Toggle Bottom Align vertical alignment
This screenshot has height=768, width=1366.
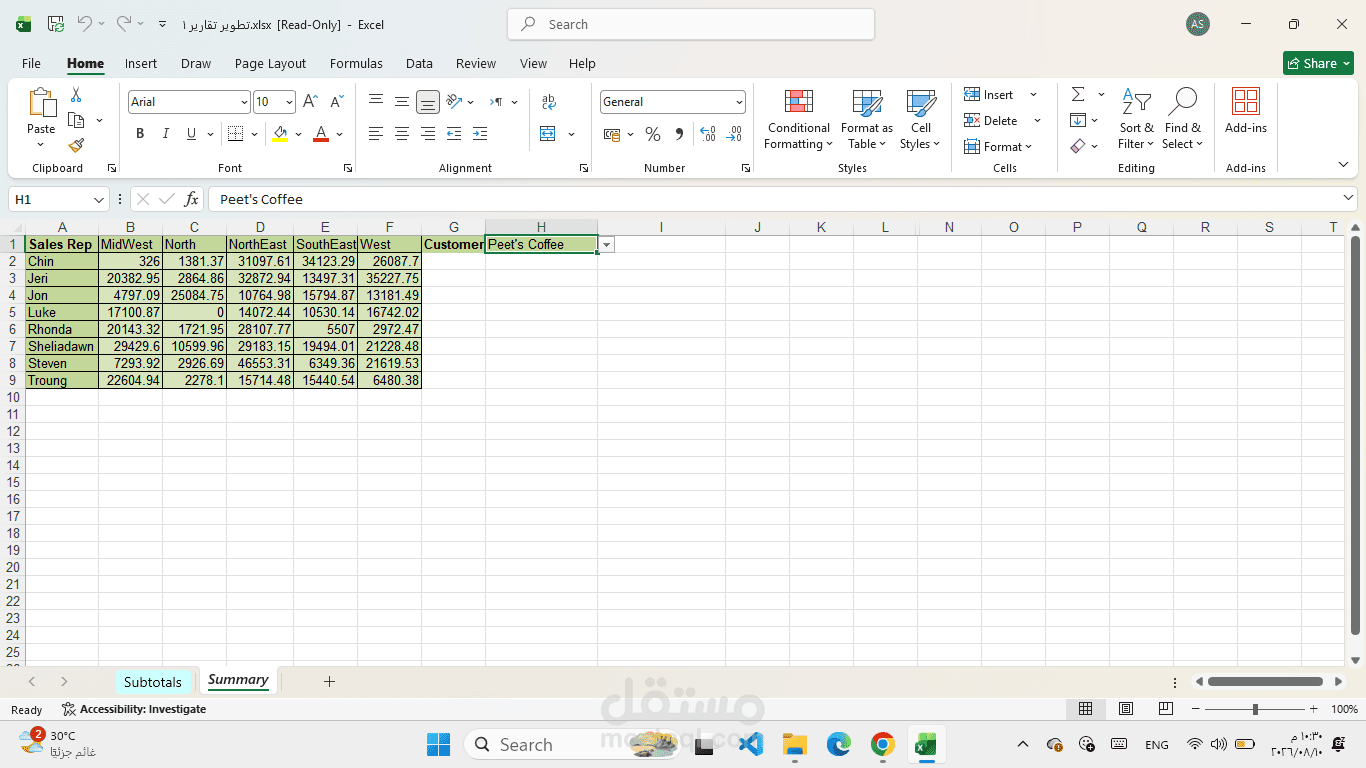[x=427, y=102]
